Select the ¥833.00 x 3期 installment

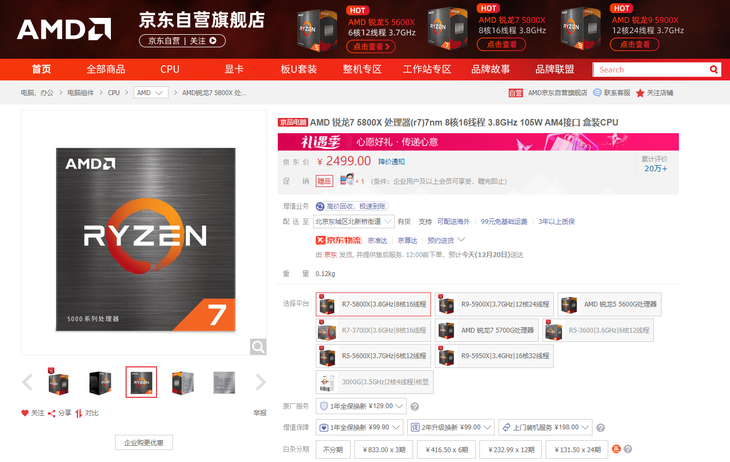click(x=385, y=449)
